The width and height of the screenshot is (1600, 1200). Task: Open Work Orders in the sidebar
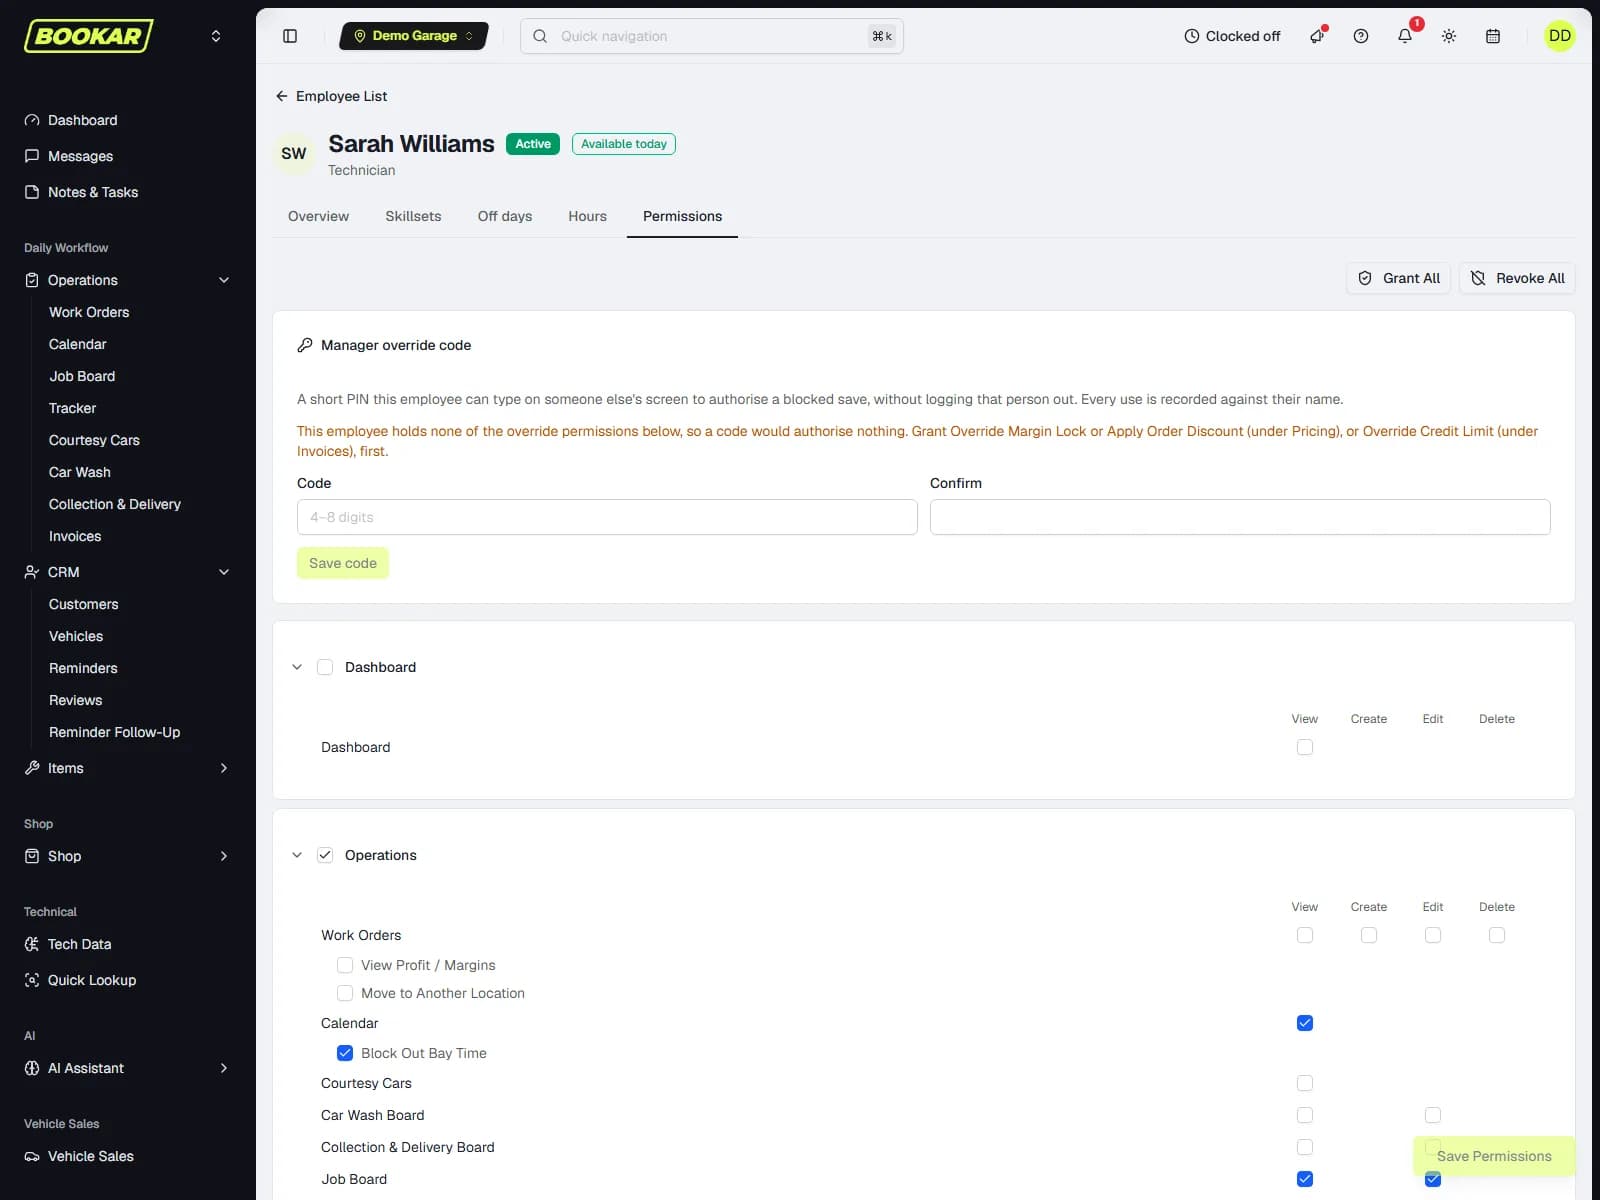89,312
